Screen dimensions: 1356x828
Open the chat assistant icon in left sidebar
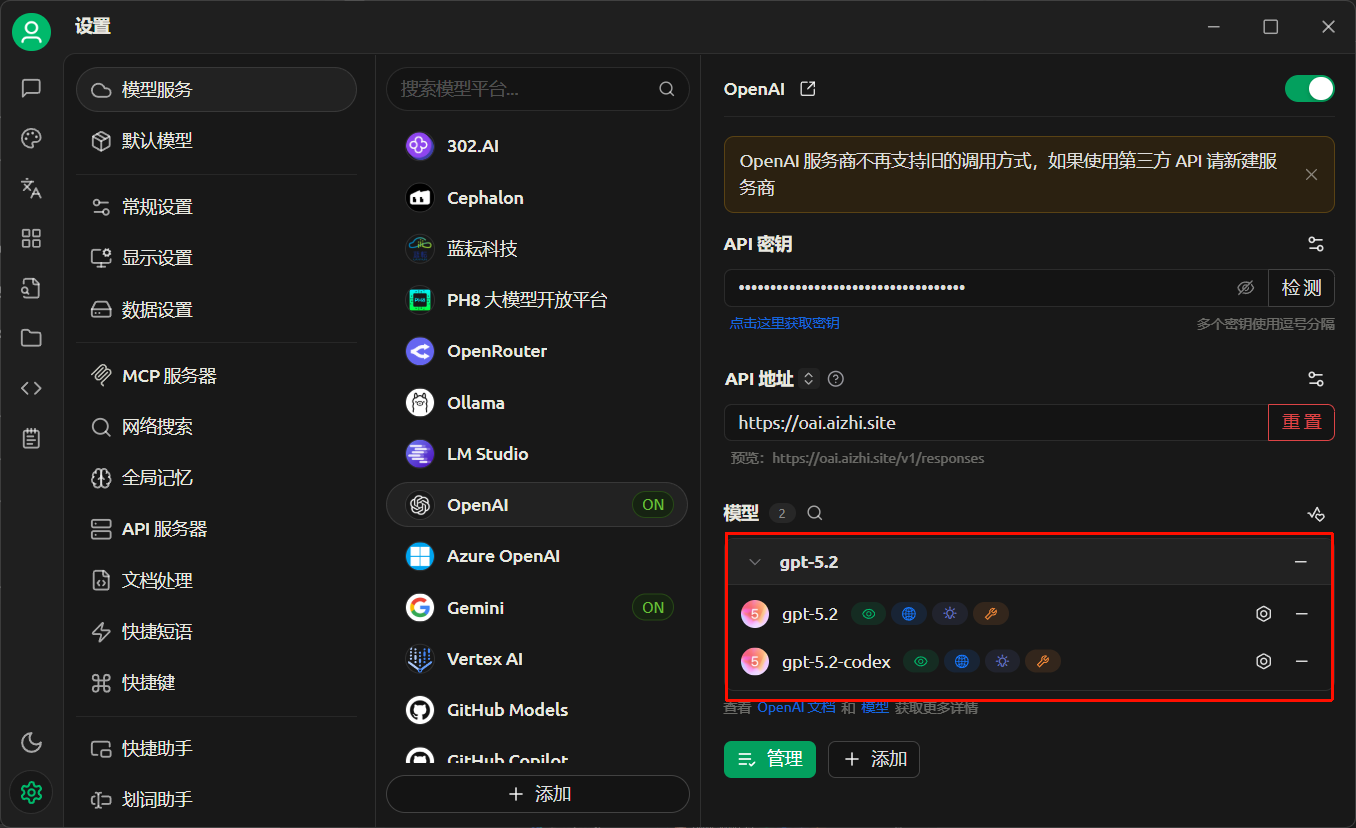[31, 88]
